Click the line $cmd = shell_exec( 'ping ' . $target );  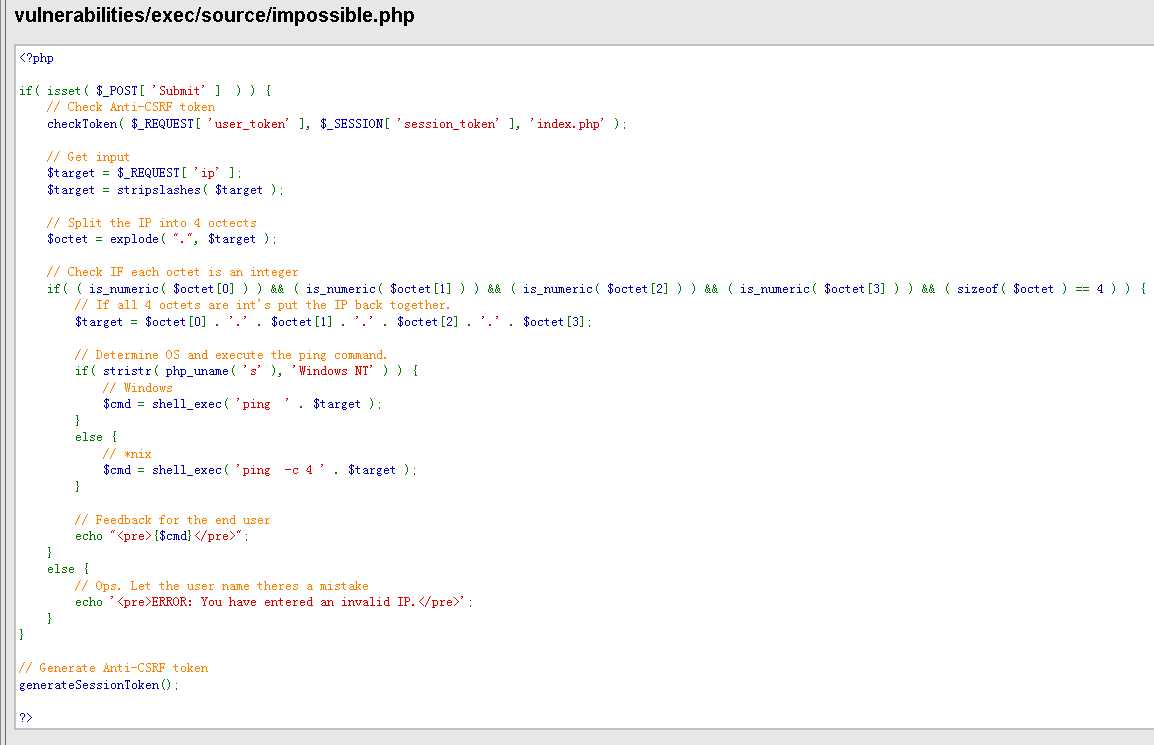click(x=242, y=404)
